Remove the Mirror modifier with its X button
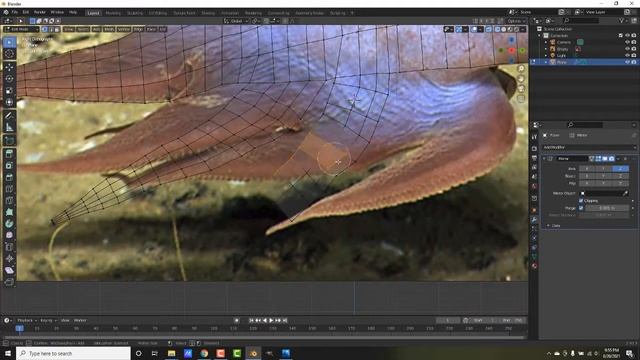 [626, 158]
